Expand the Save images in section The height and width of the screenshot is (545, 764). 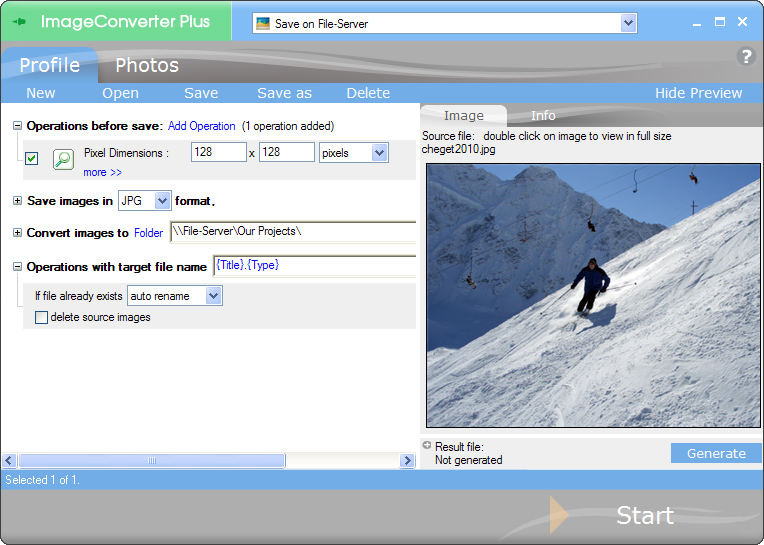coord(17,201)
